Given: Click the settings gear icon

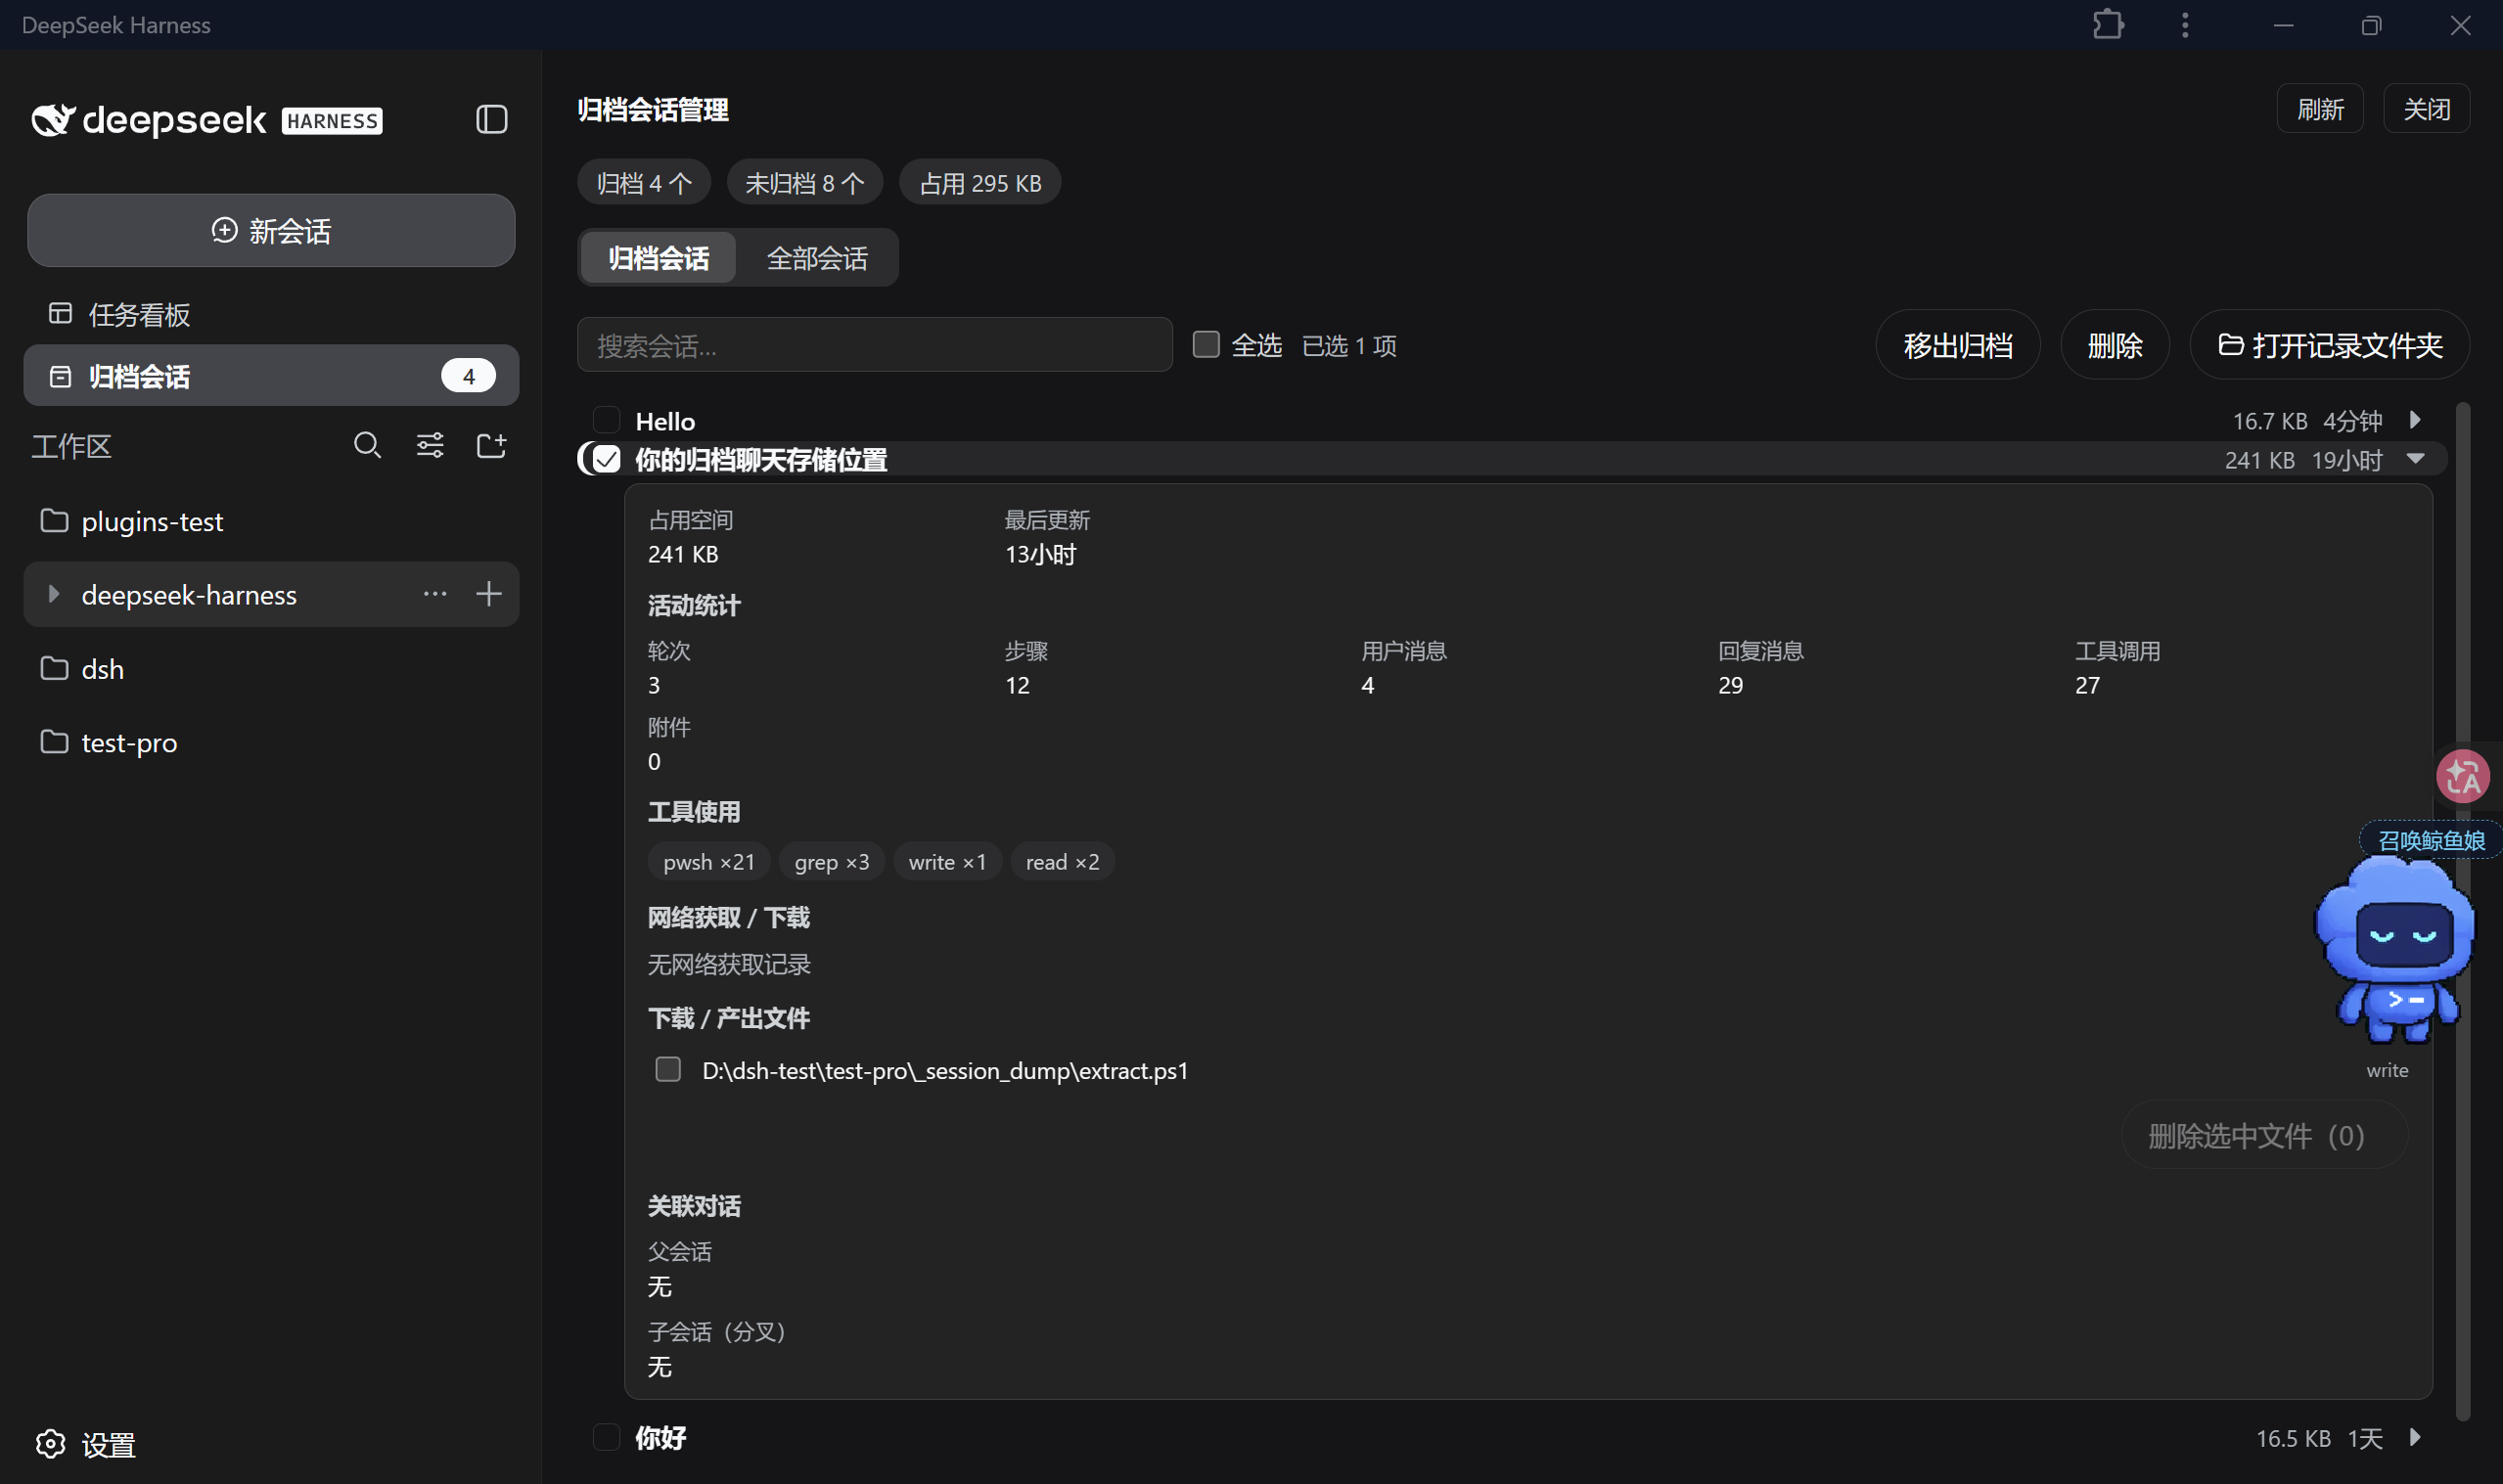Looking at the screenshot, I should 51,1444.
